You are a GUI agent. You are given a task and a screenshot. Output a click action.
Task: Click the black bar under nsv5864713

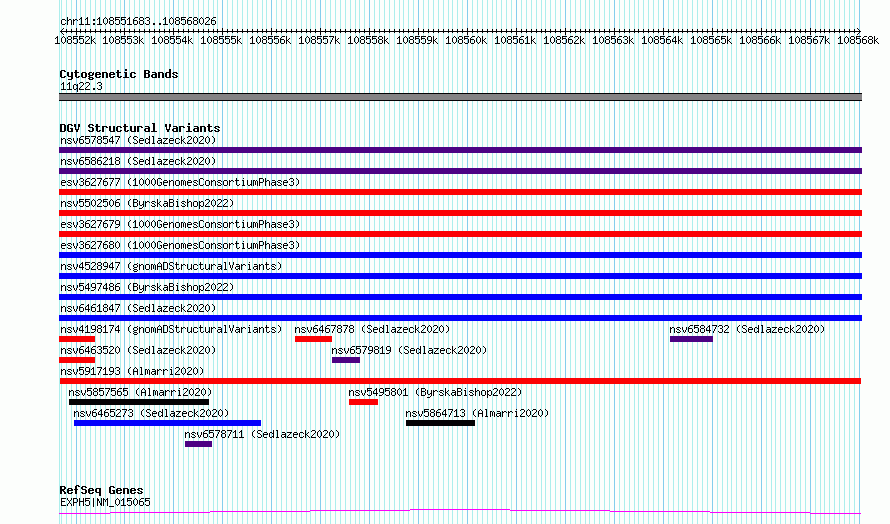[x=440, y=423]
